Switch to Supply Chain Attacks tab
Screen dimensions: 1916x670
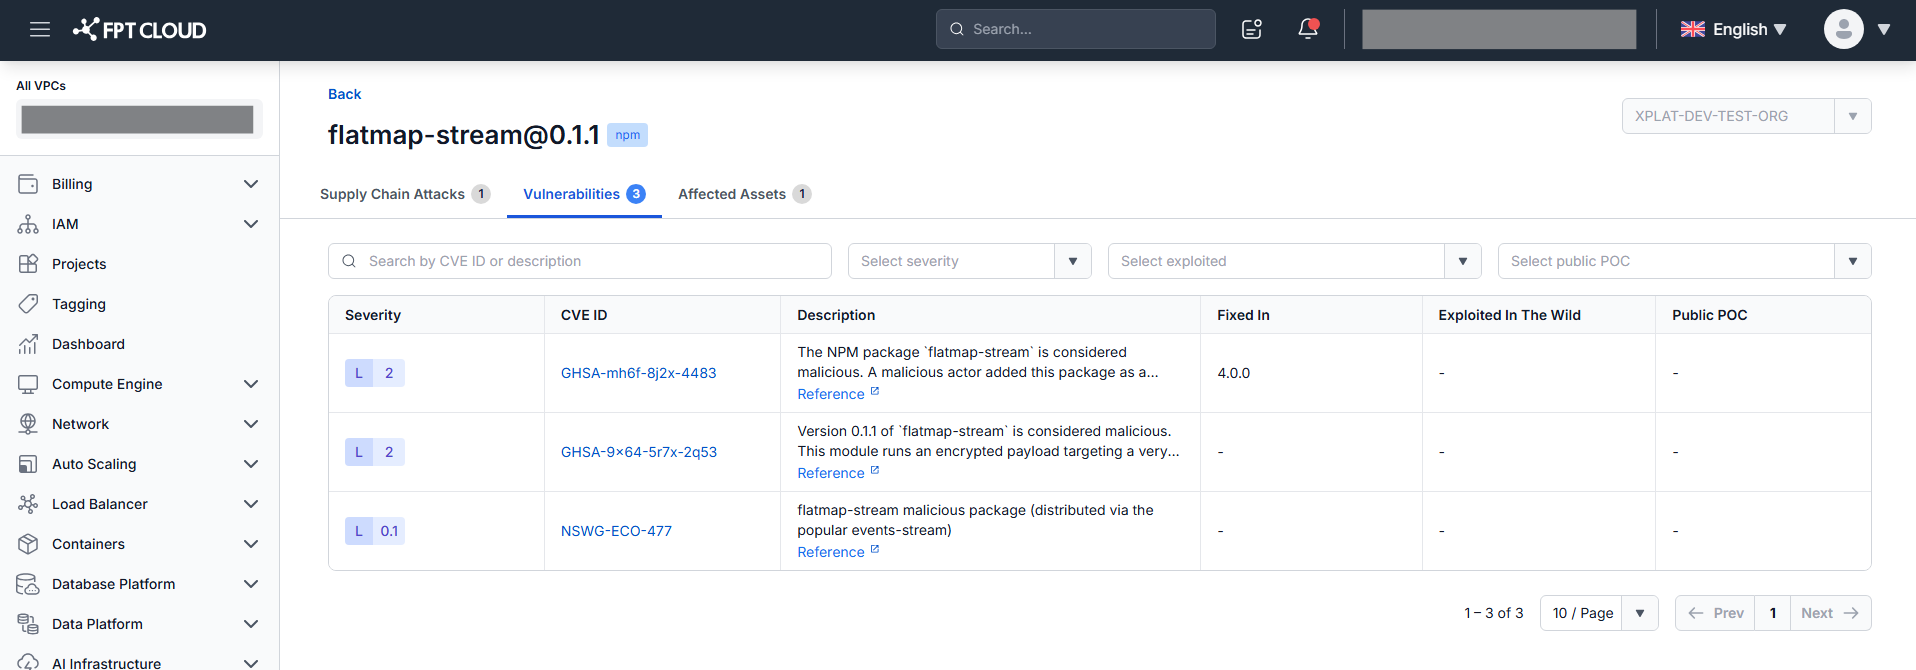pos(405,194)
